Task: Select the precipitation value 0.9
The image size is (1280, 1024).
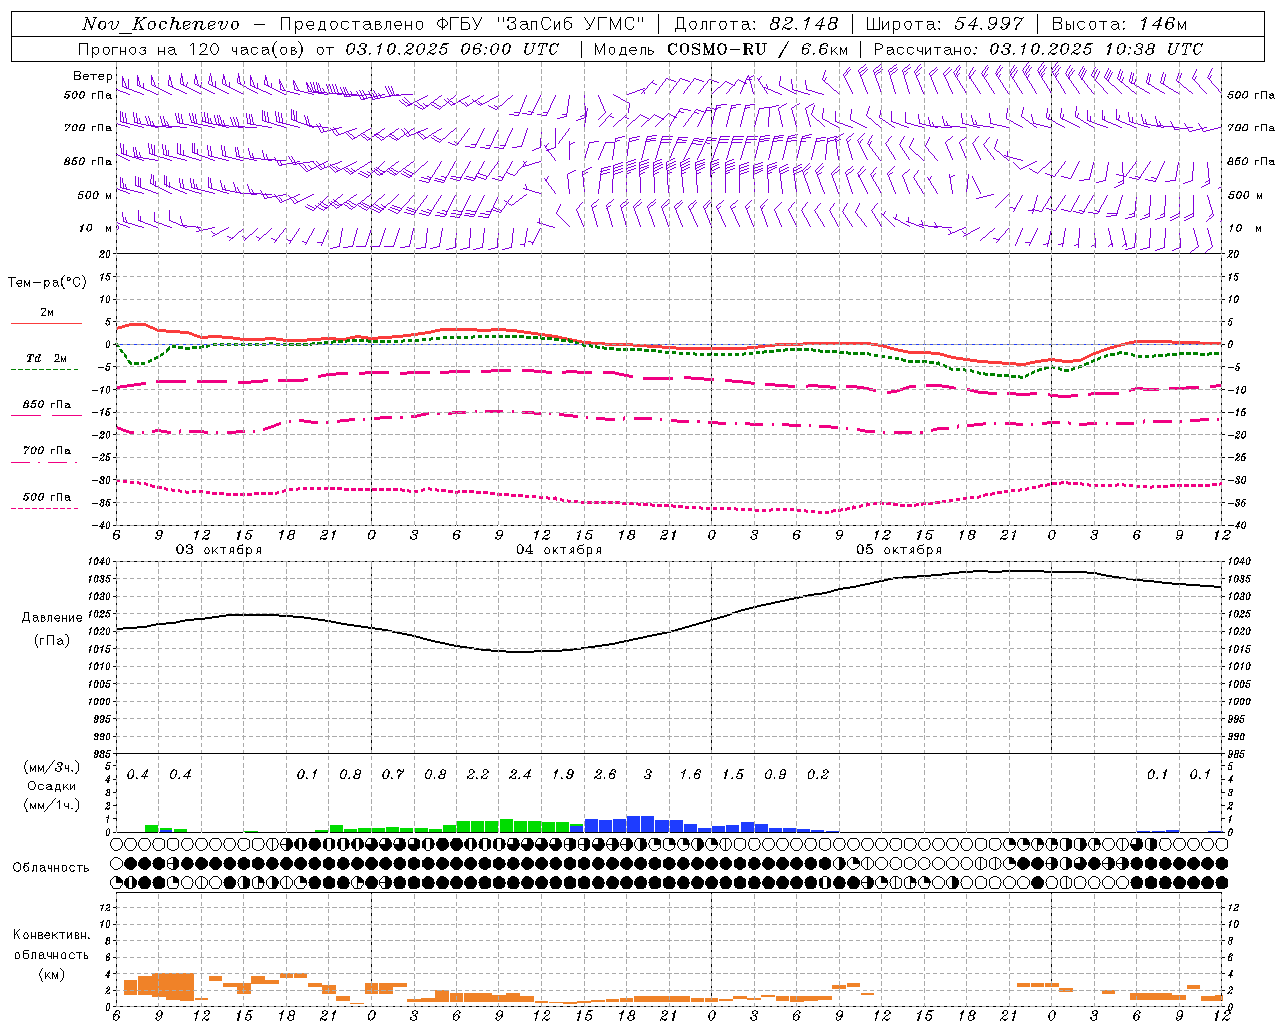Action: [x=775, y=775]
